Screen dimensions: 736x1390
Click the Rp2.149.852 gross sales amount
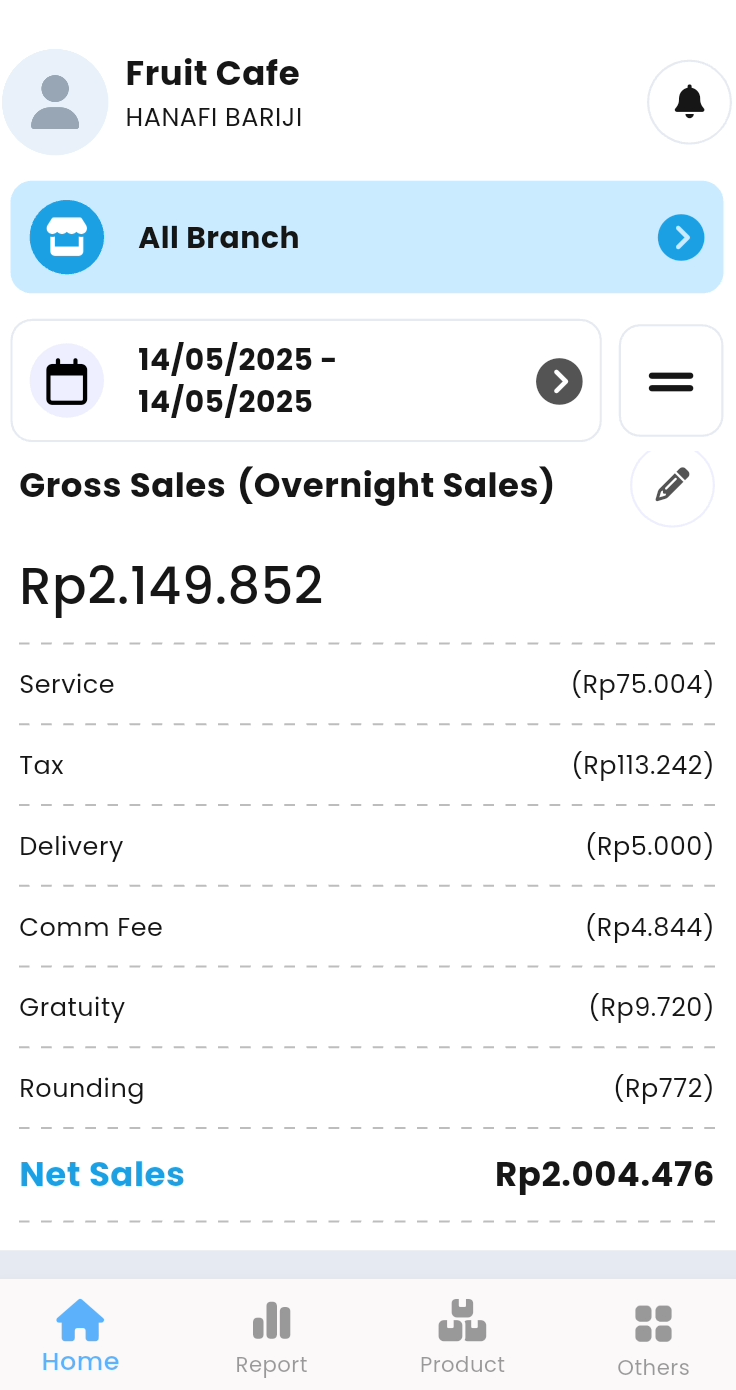click(172, 586)
